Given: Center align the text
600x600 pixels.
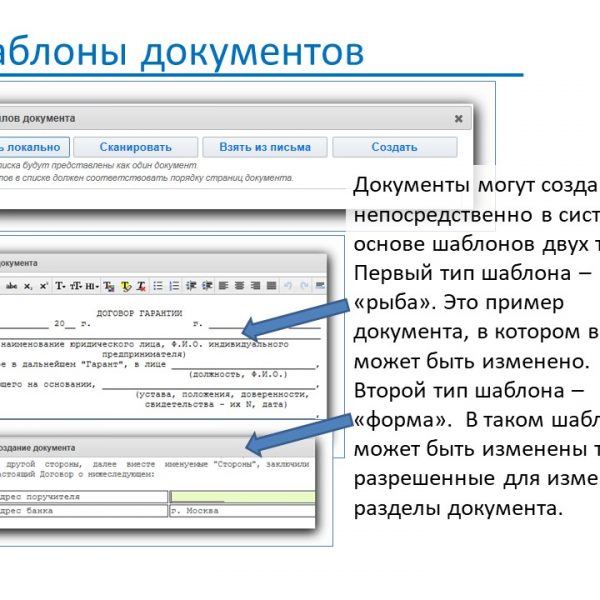Looking at the screenshot, I should click(239, 286).
